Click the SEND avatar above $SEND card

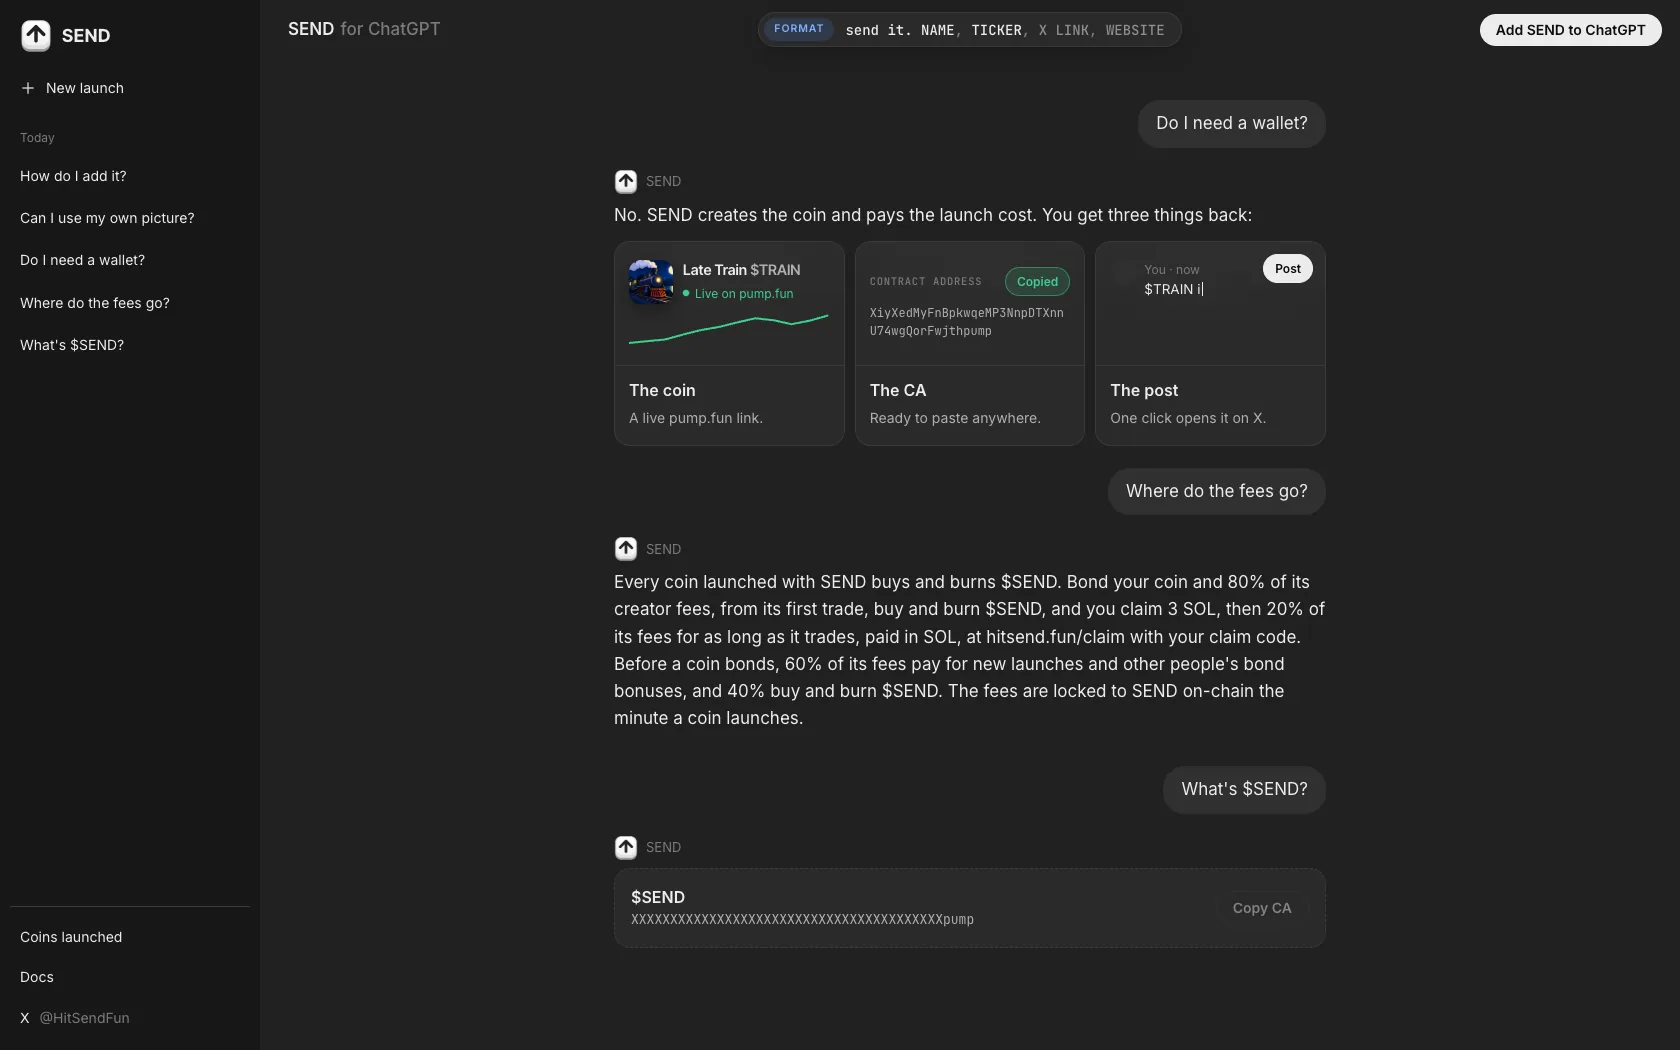coord(626,847)
